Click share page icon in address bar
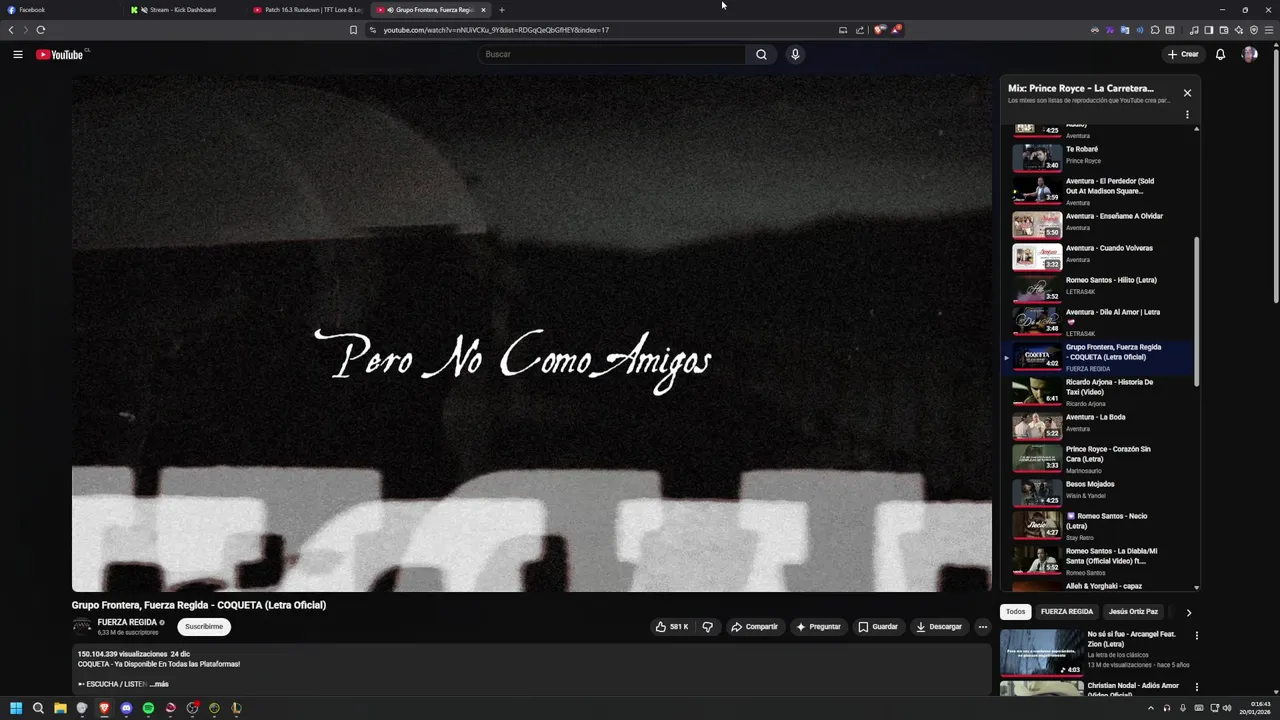 859,30
